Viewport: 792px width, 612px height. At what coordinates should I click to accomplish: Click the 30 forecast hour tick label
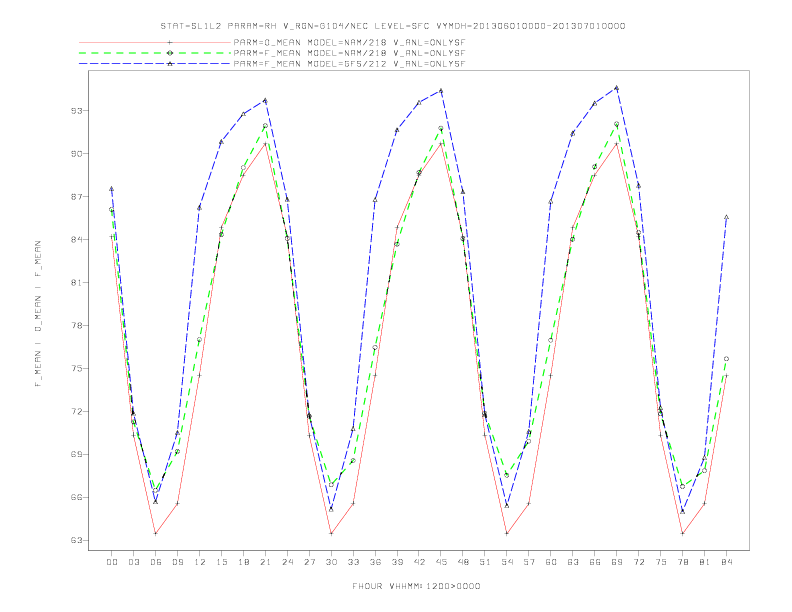pyautogui.click(x=331, y=562)
